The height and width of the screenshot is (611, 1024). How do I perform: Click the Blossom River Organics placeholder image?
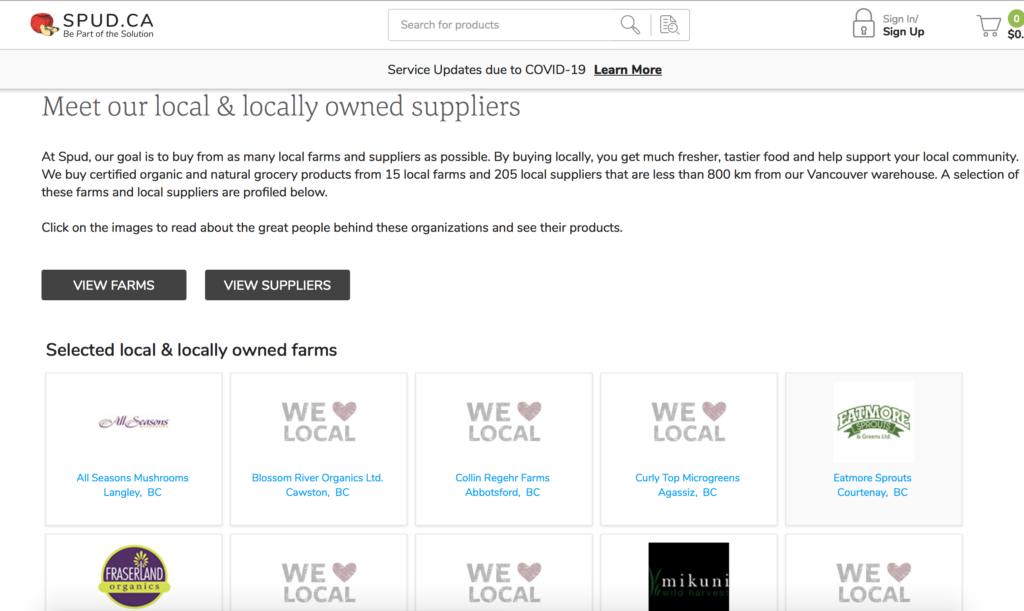(318, 422)
